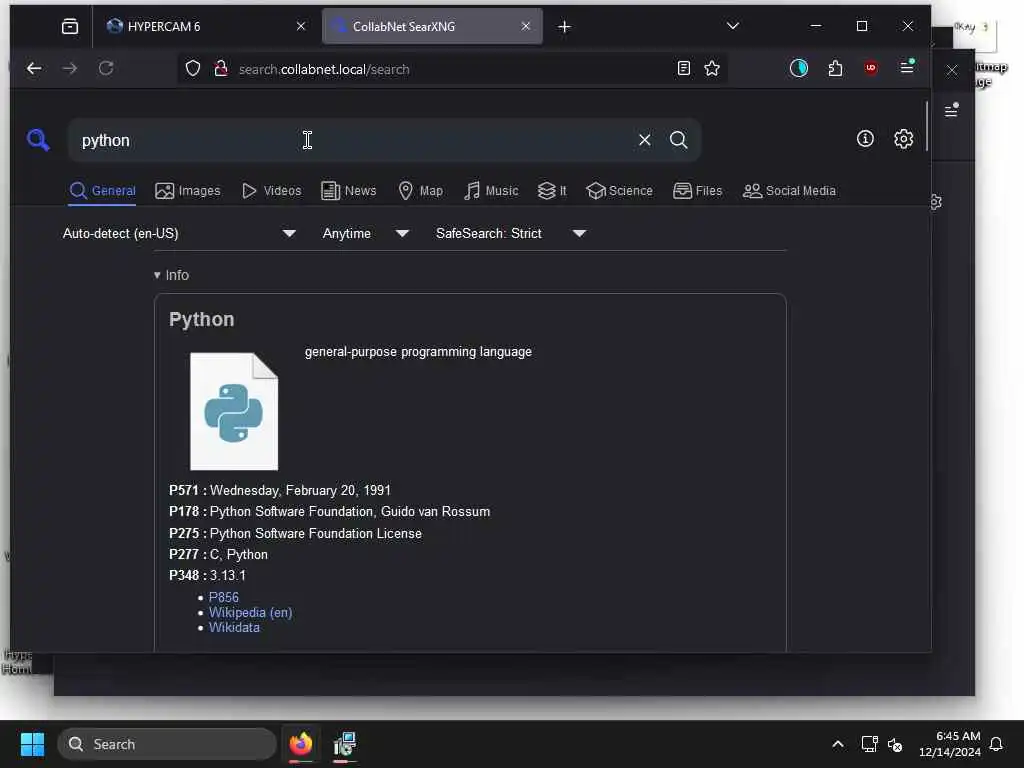
Task: Switch to the News category
Action: point(349,191)
